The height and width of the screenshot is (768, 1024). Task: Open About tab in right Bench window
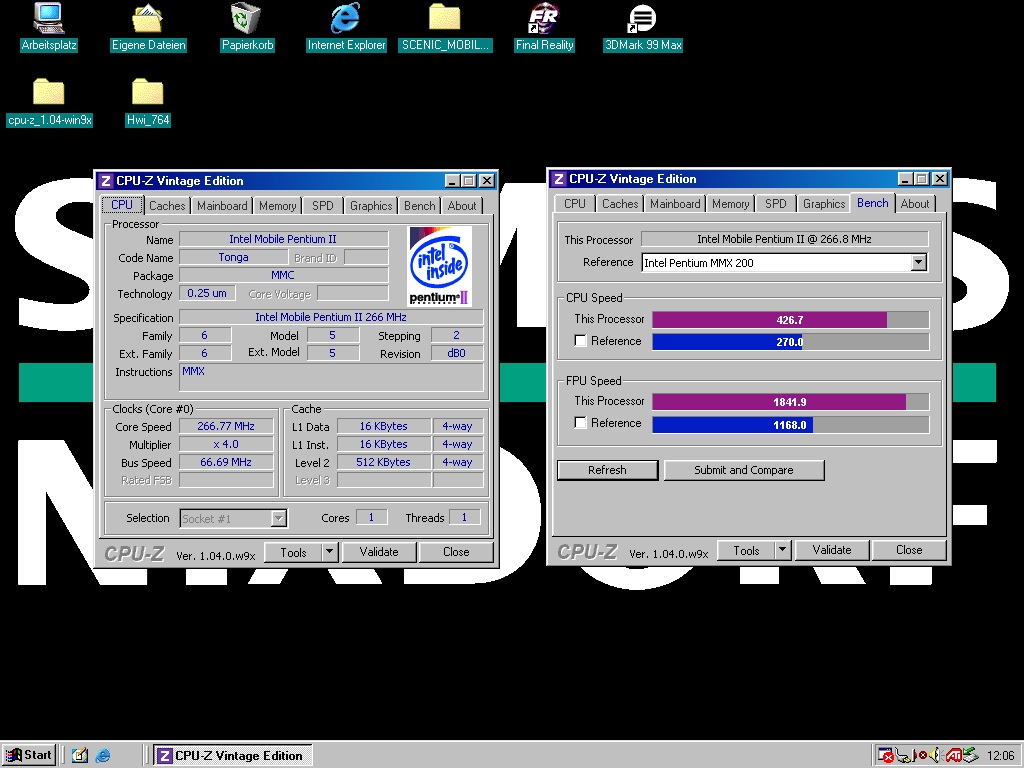[x=915, y=204]
